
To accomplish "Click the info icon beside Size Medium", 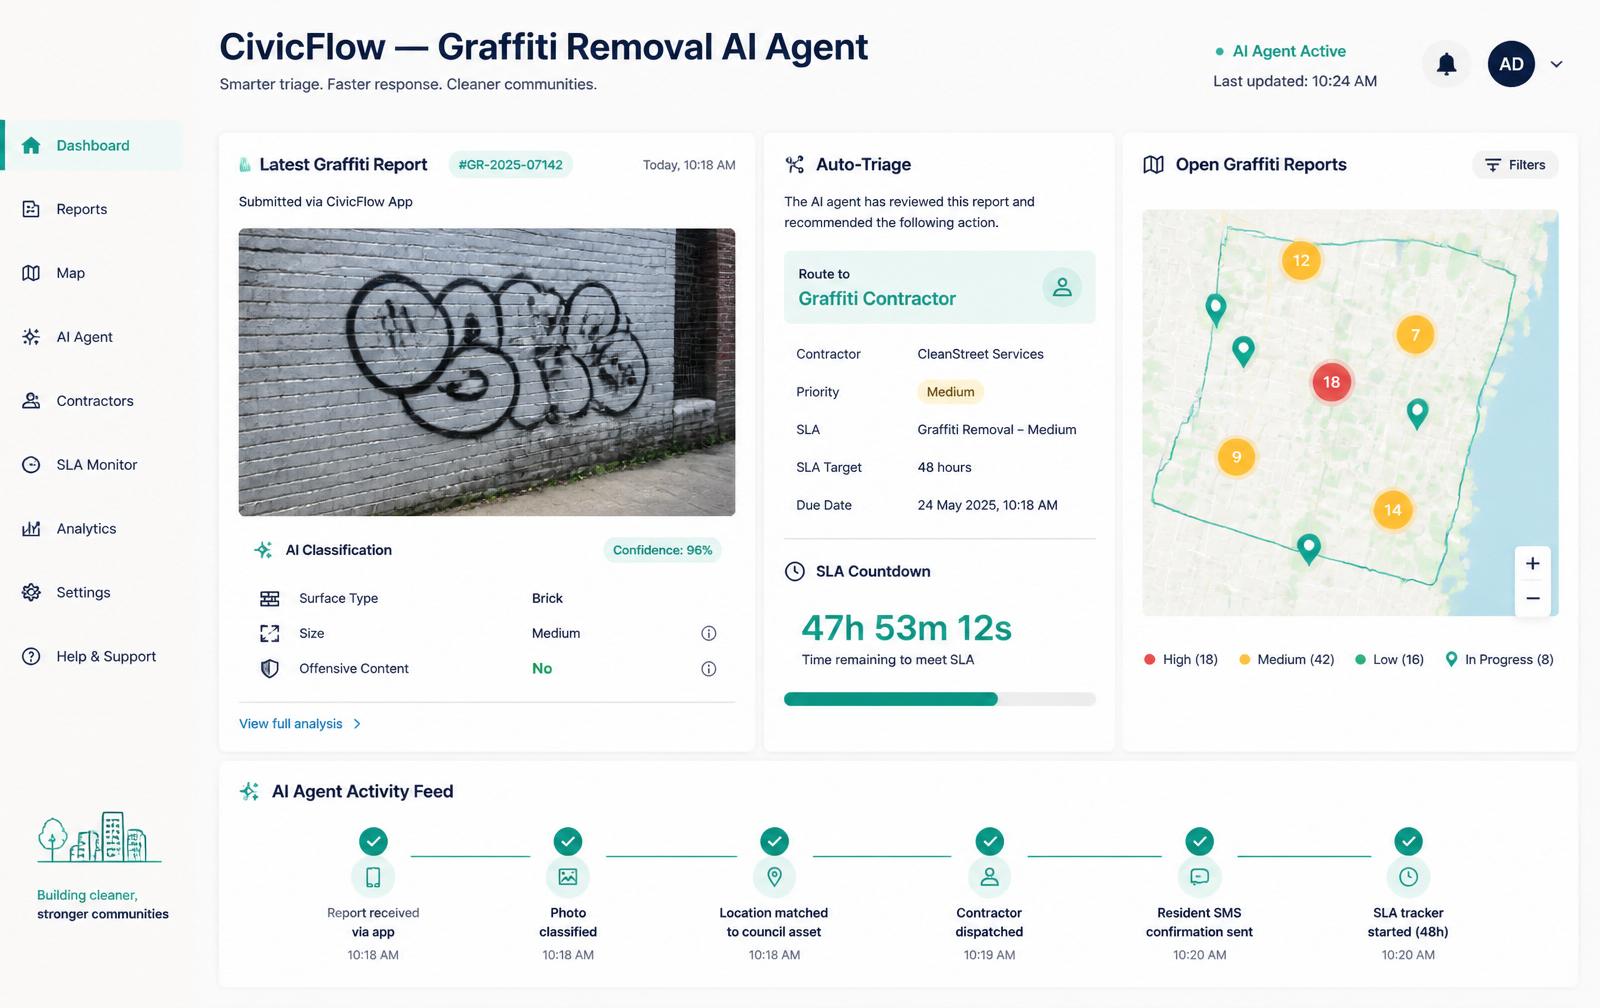I will click(708, 633).
